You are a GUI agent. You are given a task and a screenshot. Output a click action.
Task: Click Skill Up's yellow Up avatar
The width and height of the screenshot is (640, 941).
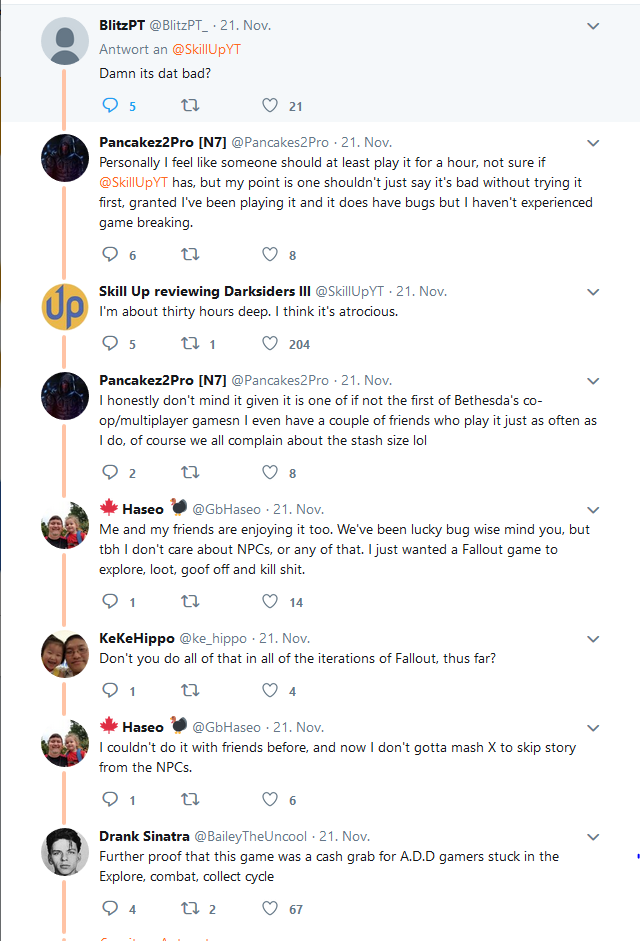point(64,307)
